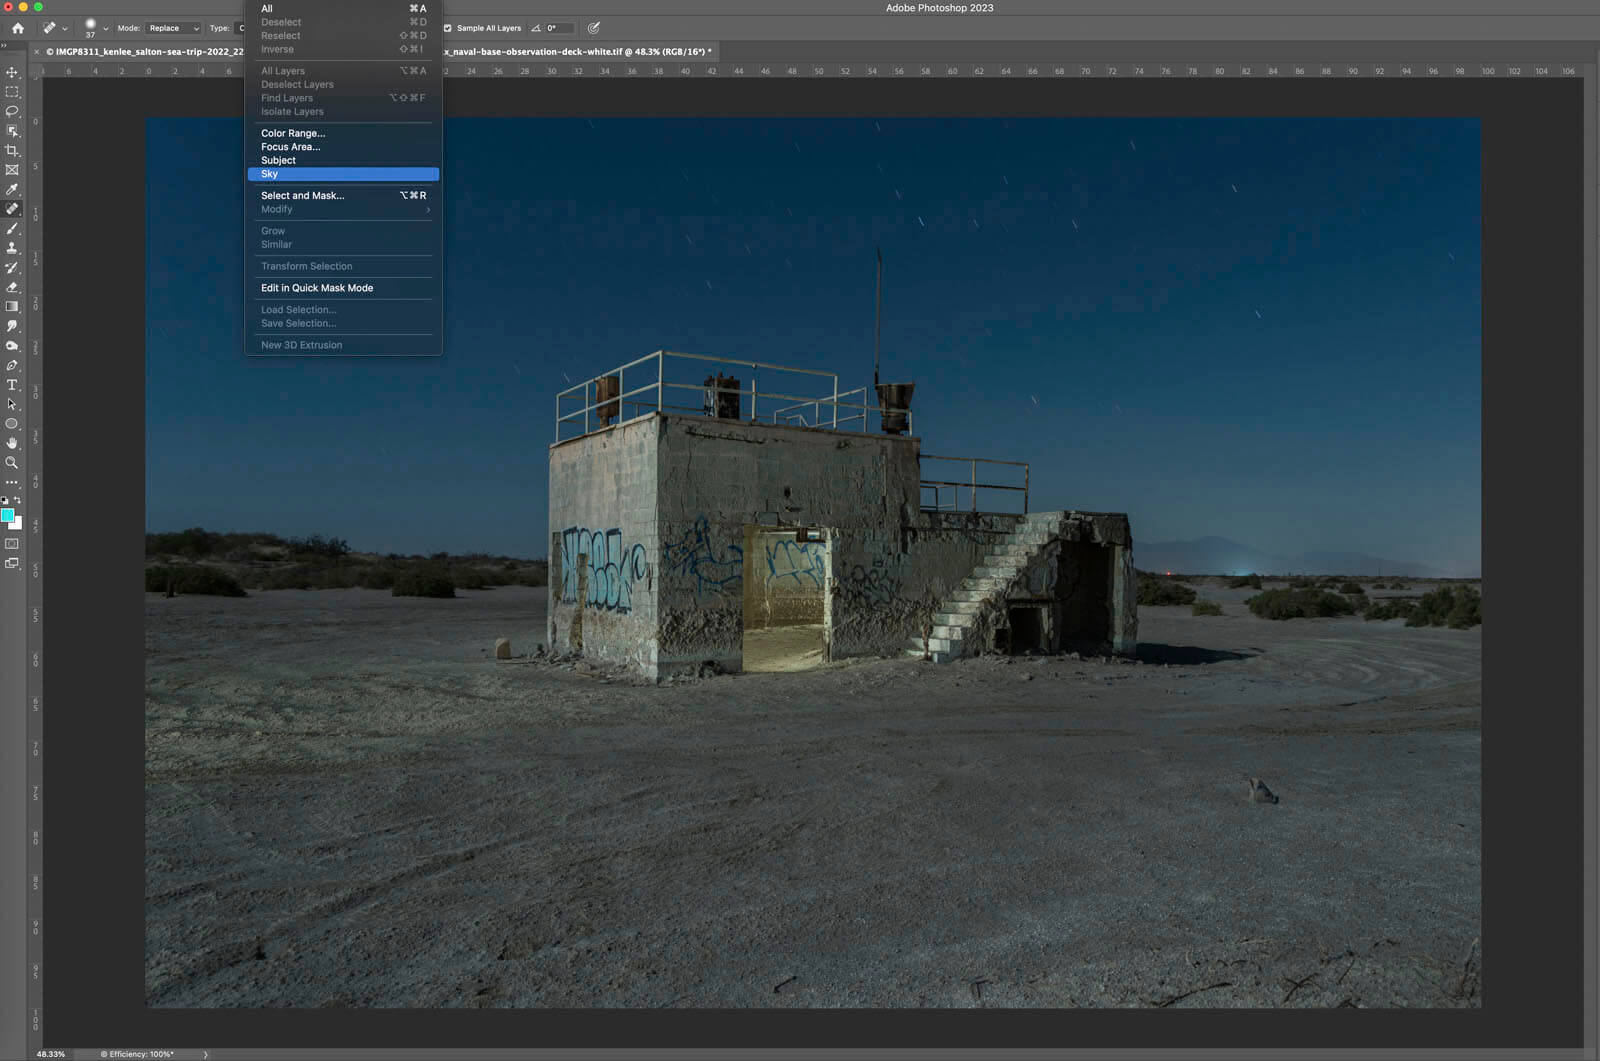This screenshot has width=1600, height=1061.
Task: Select the Horizontal Type tool
Action: pos(12,385)
